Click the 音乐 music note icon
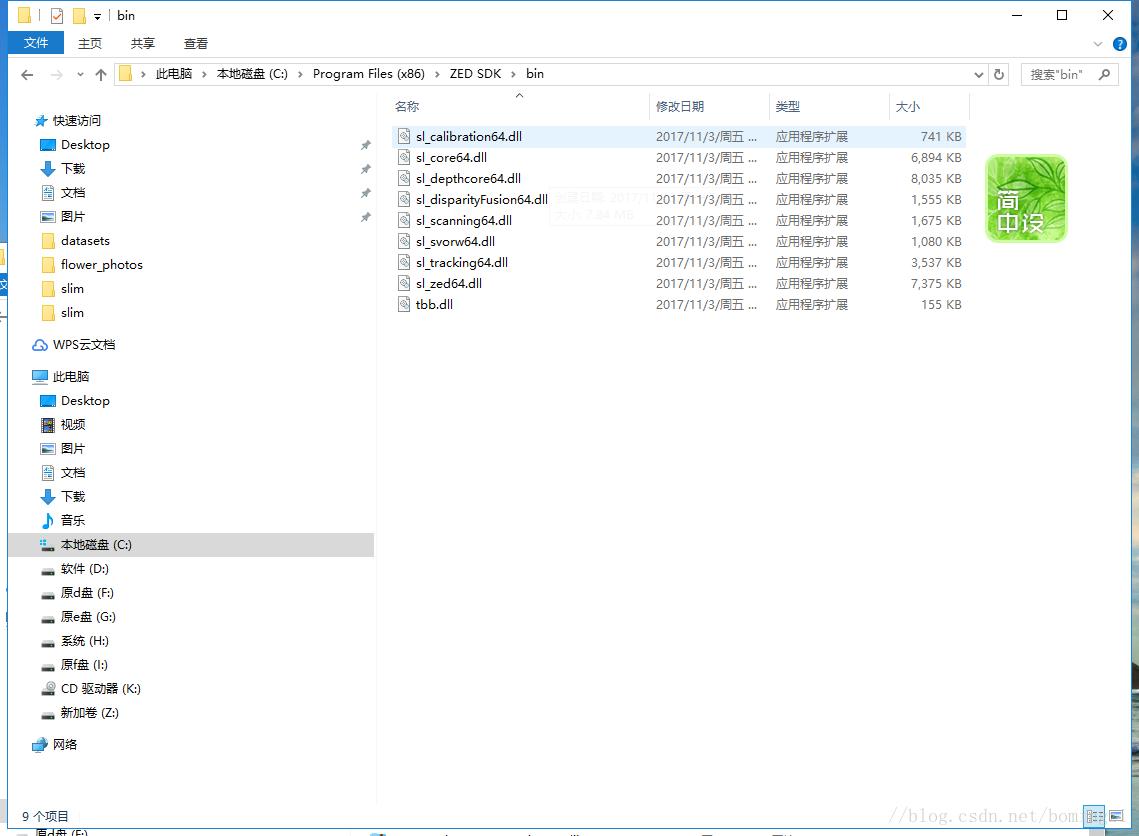 pos(48,521)
